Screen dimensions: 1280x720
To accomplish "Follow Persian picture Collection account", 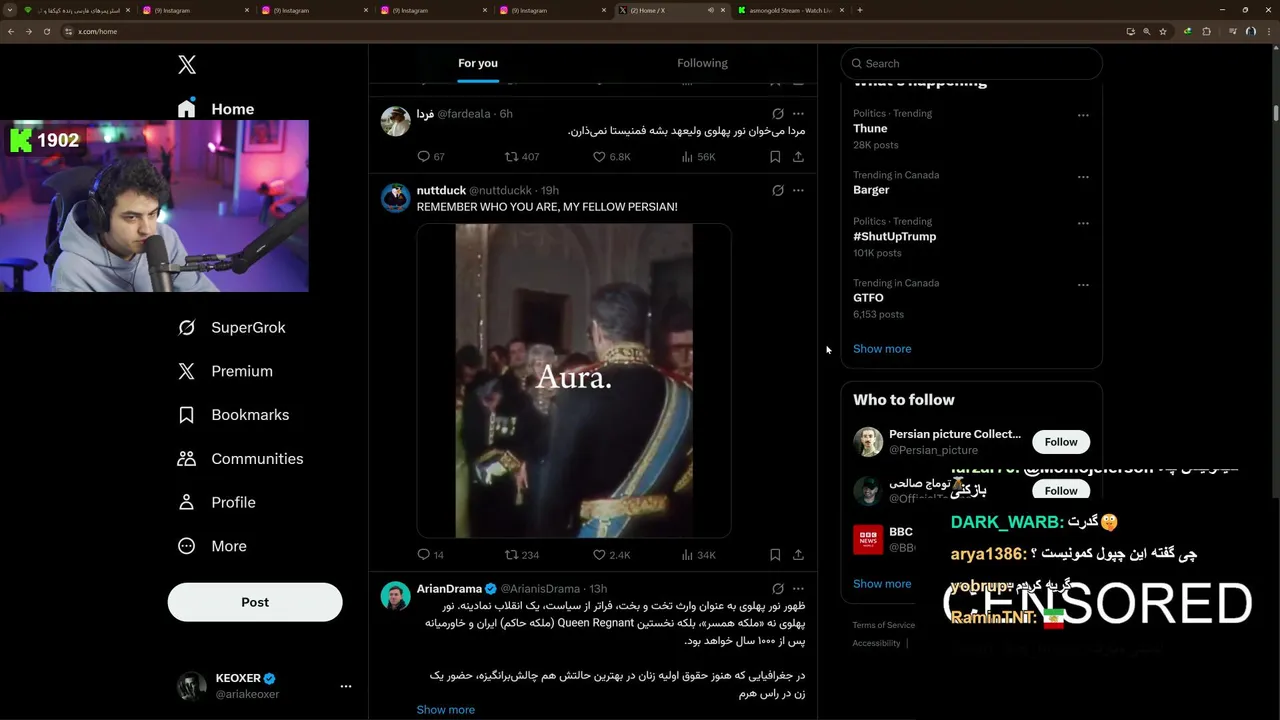I will pyautogui.click(x=1061, y=442).
